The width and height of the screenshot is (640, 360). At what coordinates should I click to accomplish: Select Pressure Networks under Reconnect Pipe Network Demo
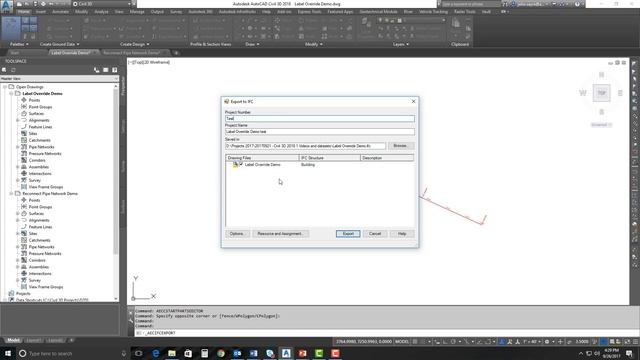point(45,253)
